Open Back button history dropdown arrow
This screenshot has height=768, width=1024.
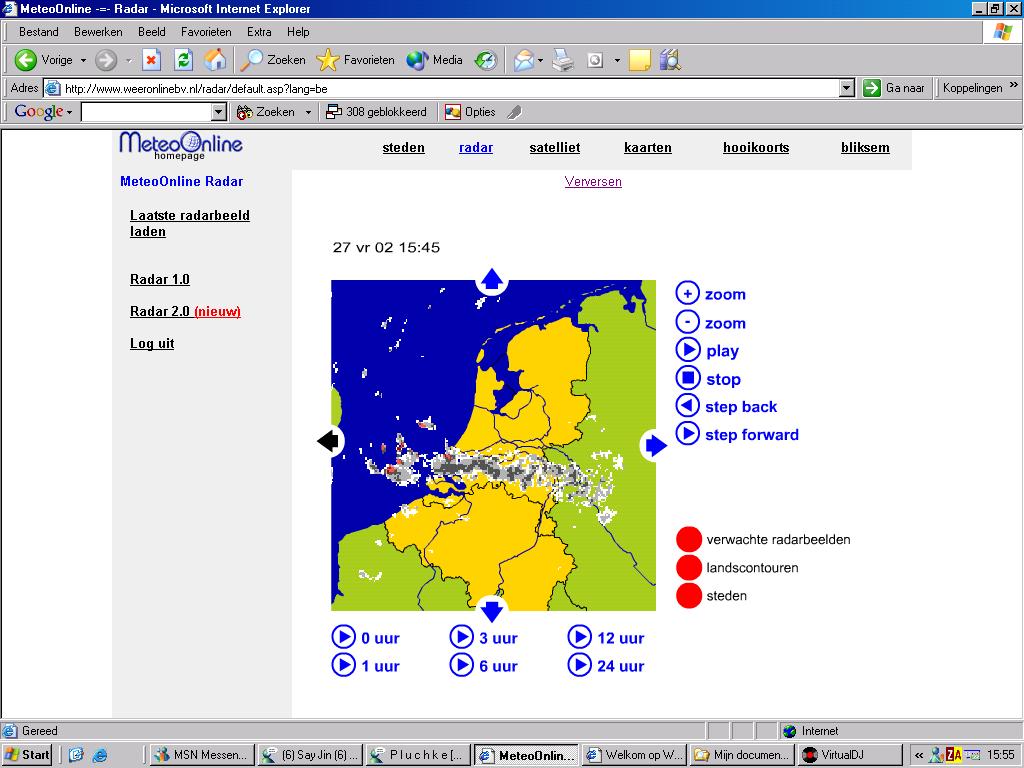[x=83, y=60]
